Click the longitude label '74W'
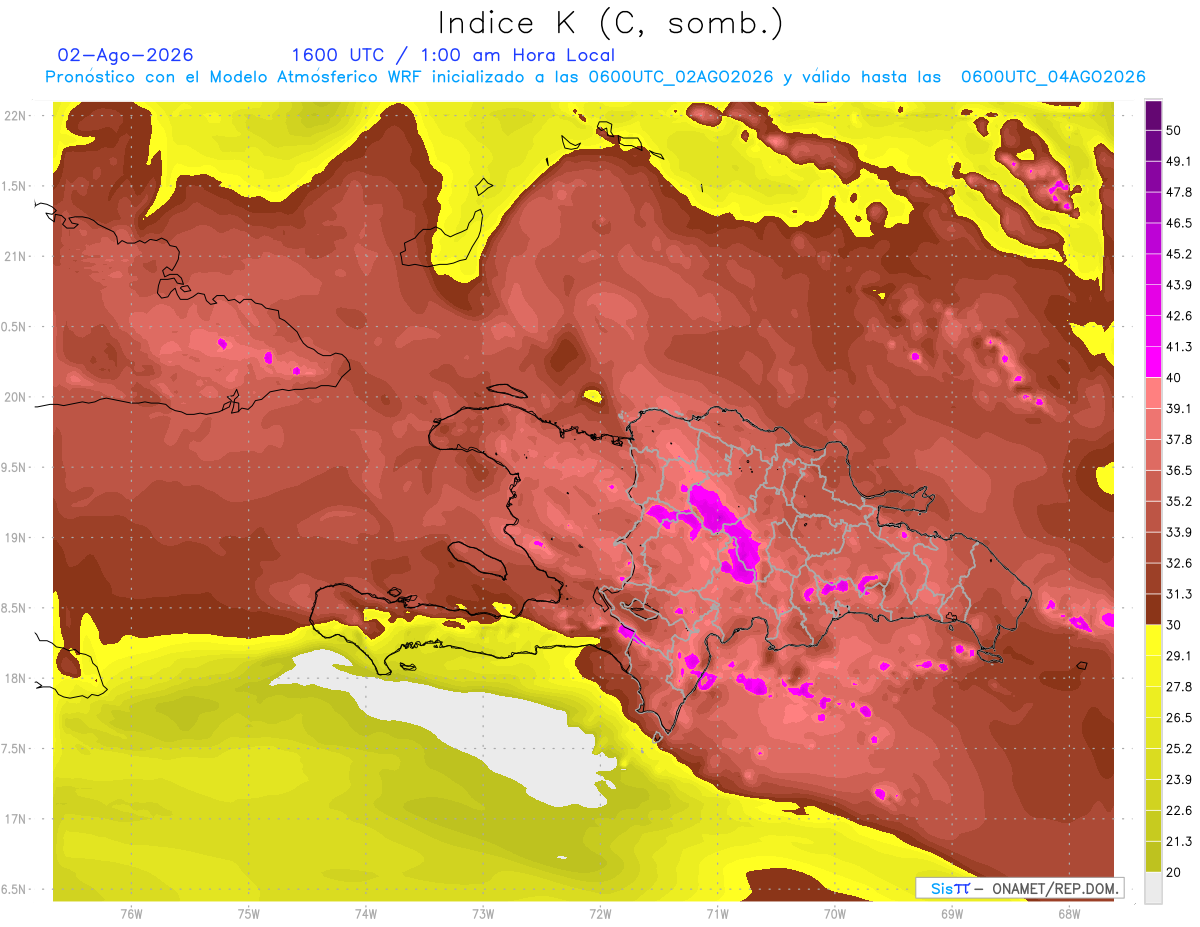The image size is (1200, 927). [x=366, y=914]
